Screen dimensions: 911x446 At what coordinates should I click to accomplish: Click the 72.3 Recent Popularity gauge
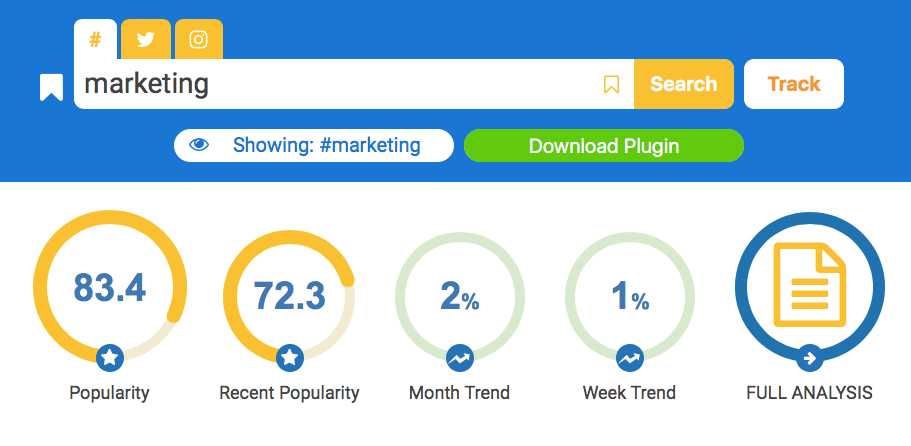(289, 296)
